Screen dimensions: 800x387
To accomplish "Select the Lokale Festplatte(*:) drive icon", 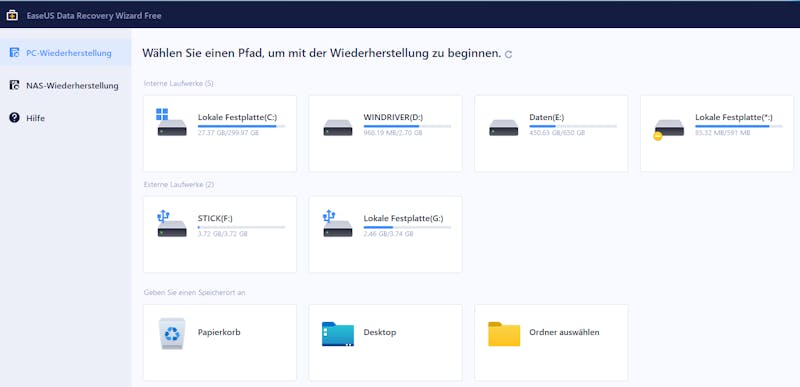I will coord(669,130).
